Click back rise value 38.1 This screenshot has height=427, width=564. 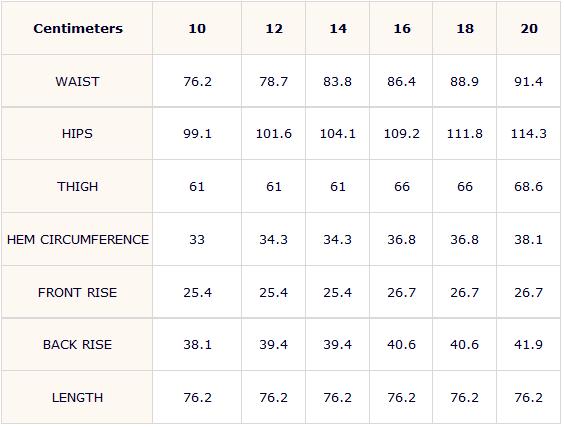pos(197,345)
